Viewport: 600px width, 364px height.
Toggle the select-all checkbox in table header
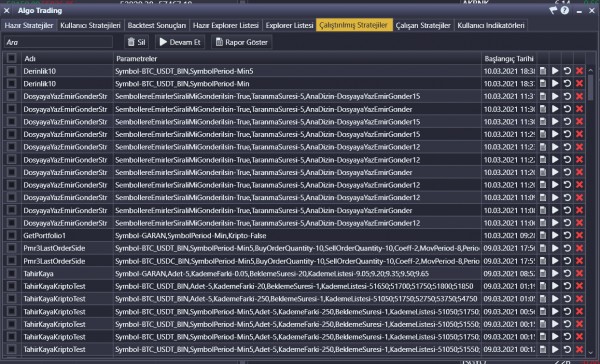[11, 58]
